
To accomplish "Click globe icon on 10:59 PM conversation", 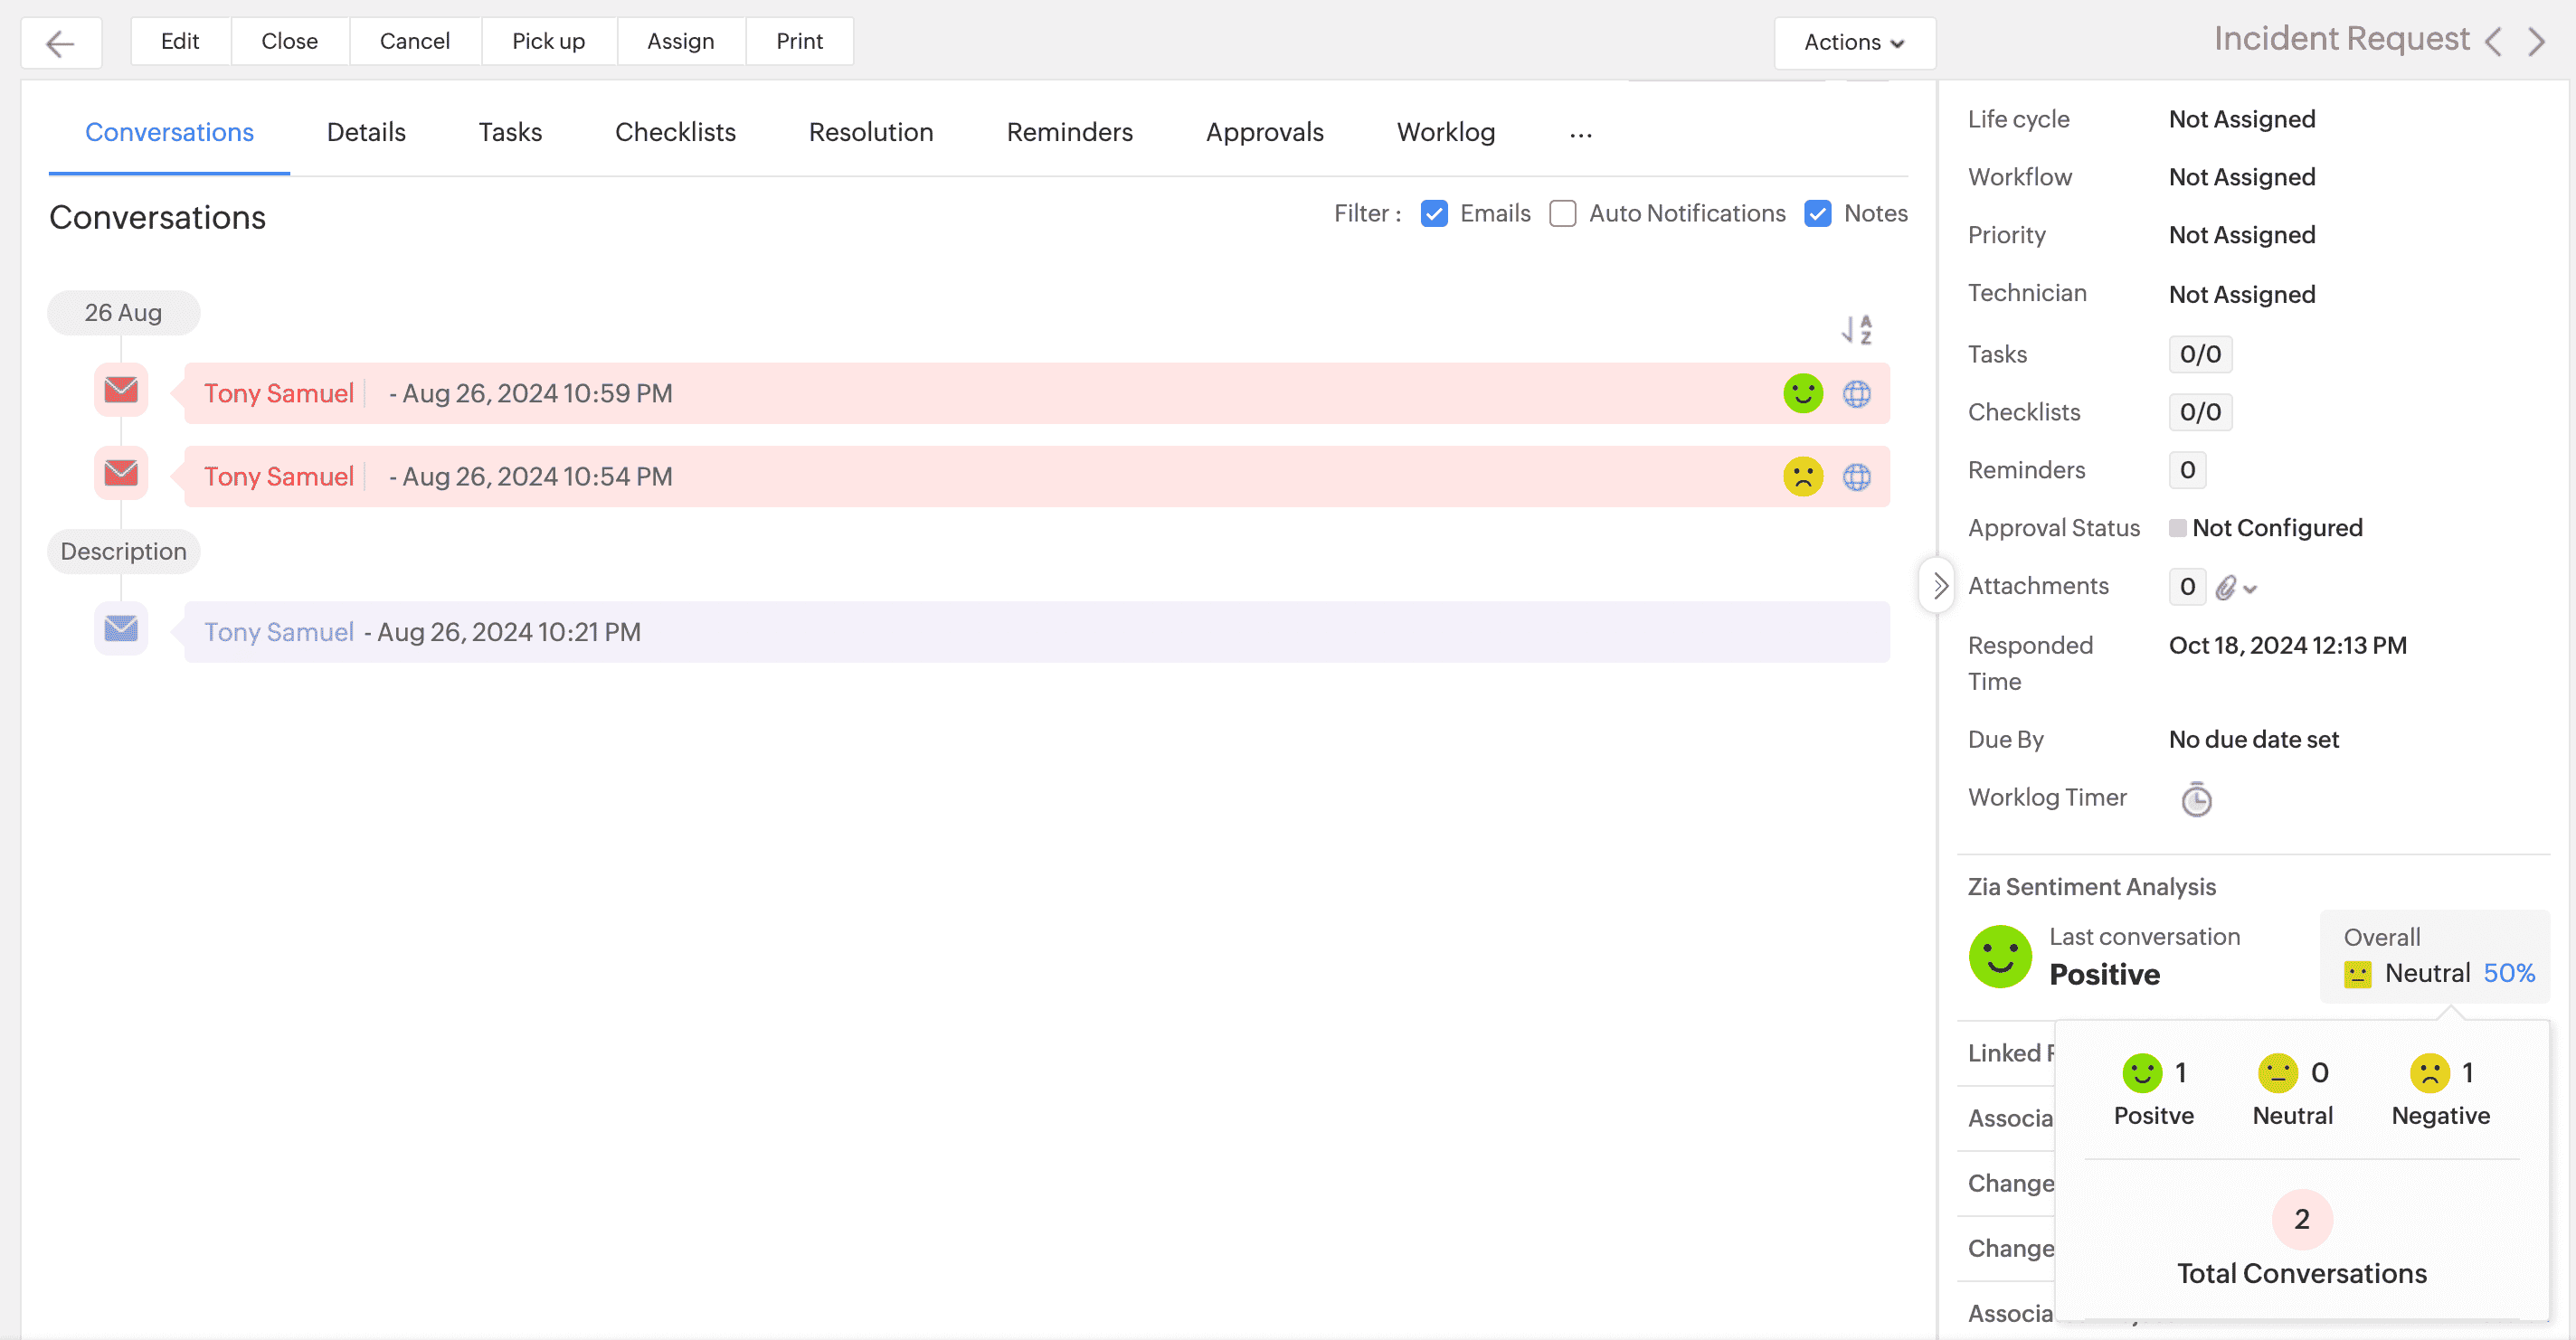I will tap(1857, 394).
